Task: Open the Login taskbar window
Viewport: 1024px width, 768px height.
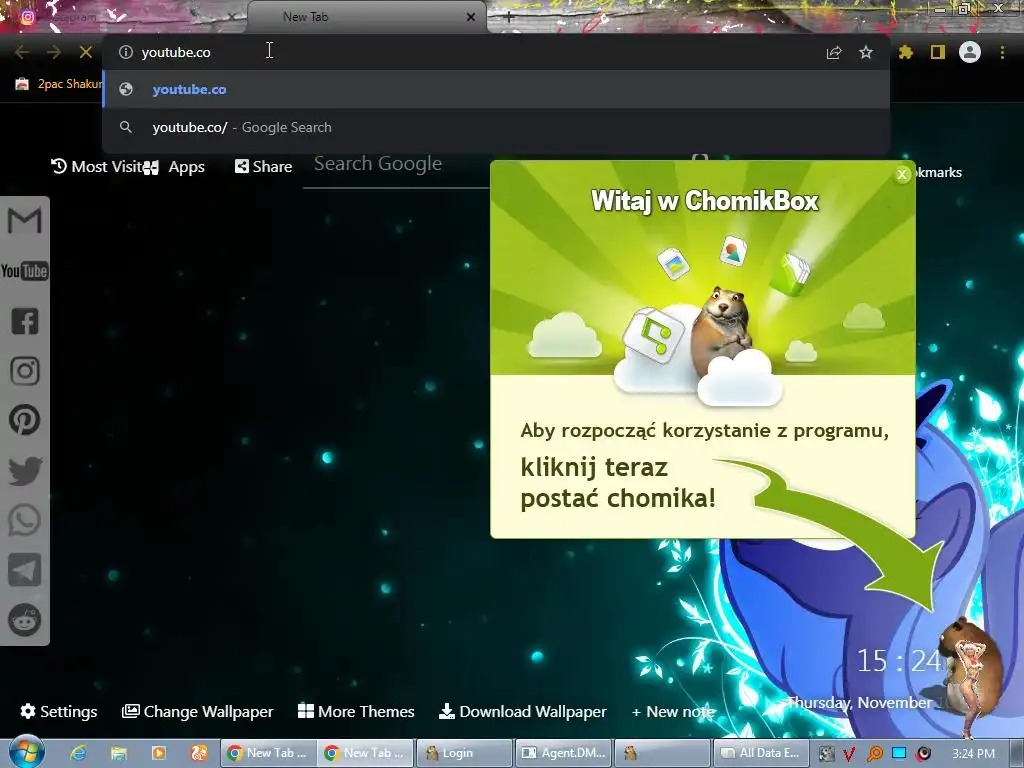Action: coord(464,753)
